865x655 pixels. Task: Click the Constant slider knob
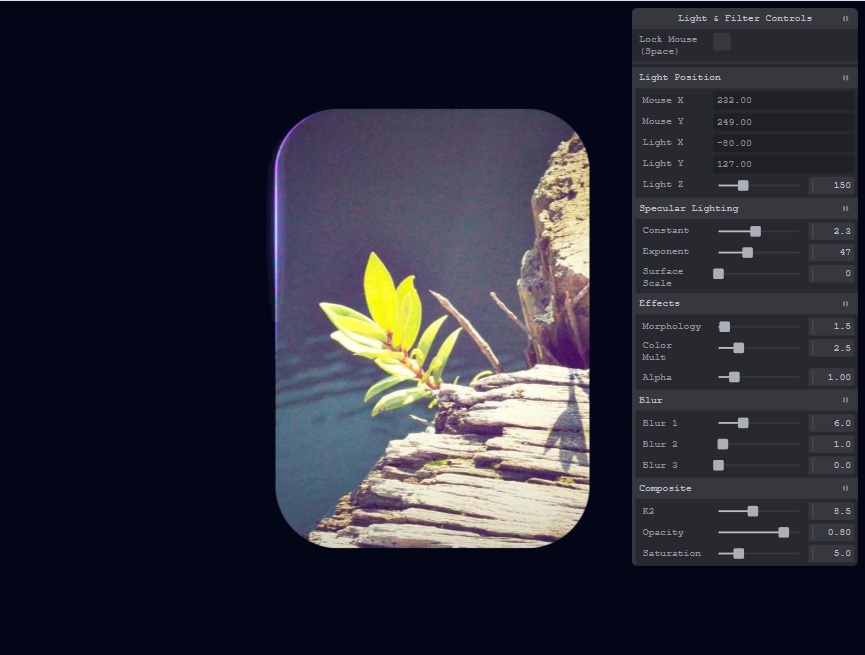[x=755, y=231]
